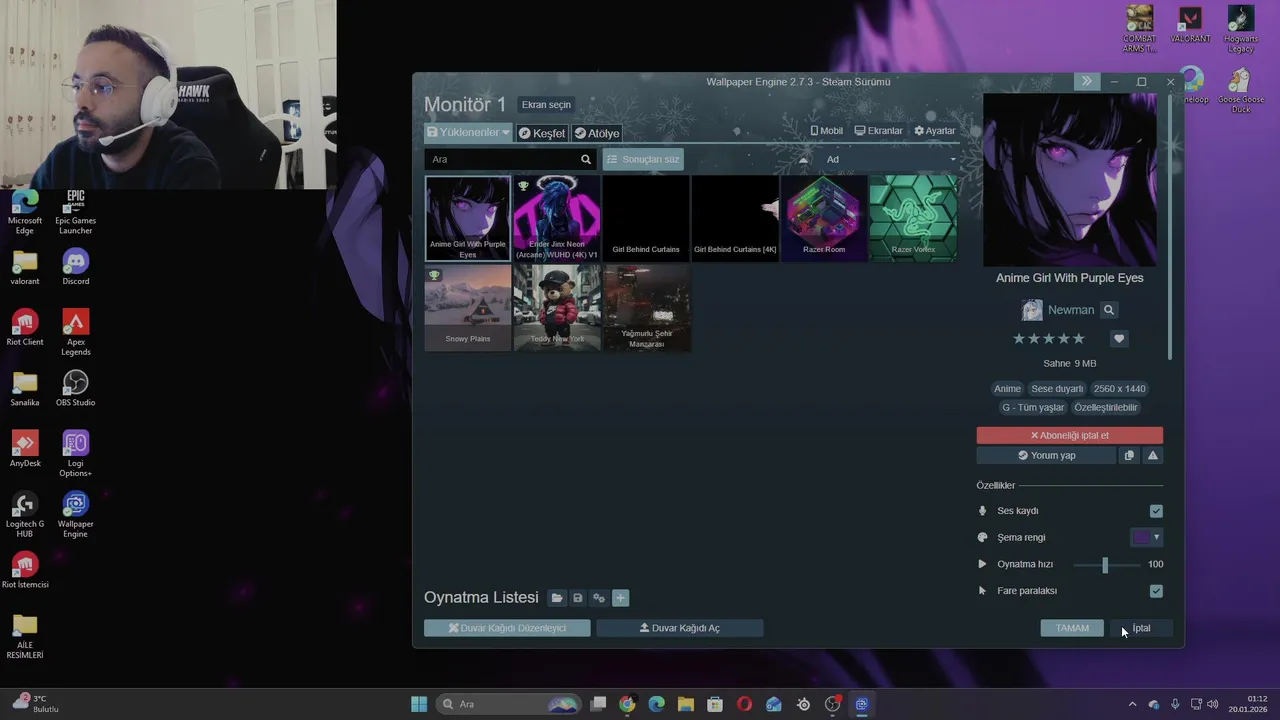This screenshot has width=1280, height=720.
Task: Confirm with TAMAM button
Action: click(1072, 628)
